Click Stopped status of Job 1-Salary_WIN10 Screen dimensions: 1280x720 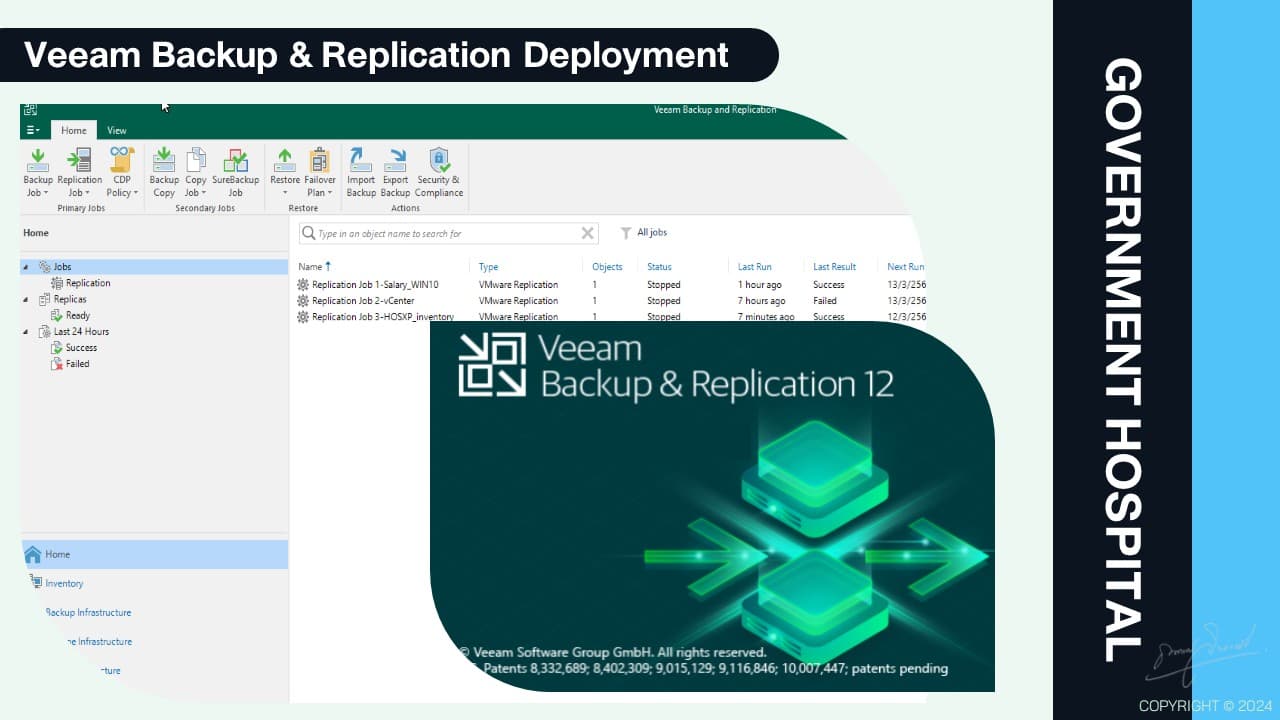pos(664,285)
